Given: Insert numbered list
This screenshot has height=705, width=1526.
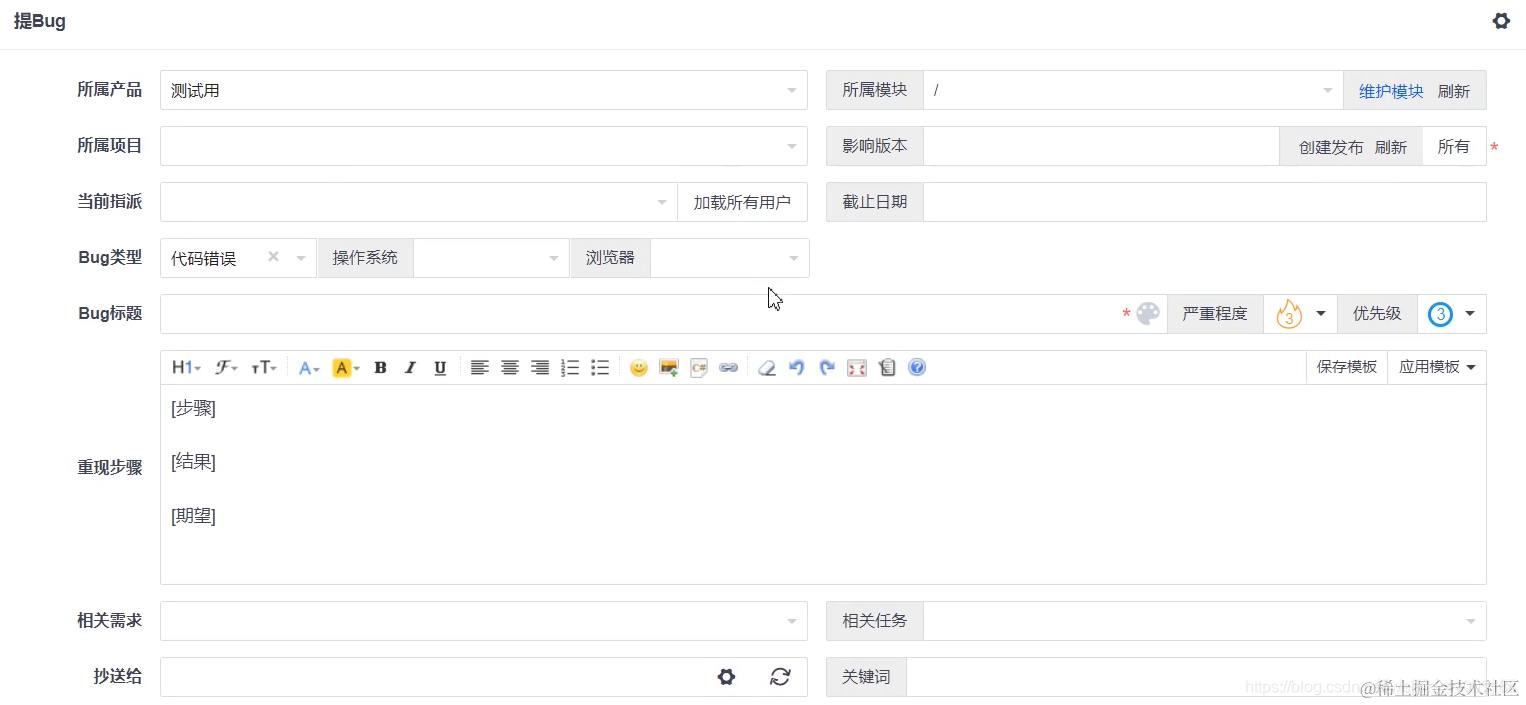Looking at the screenshot, I should click(570, 368).
